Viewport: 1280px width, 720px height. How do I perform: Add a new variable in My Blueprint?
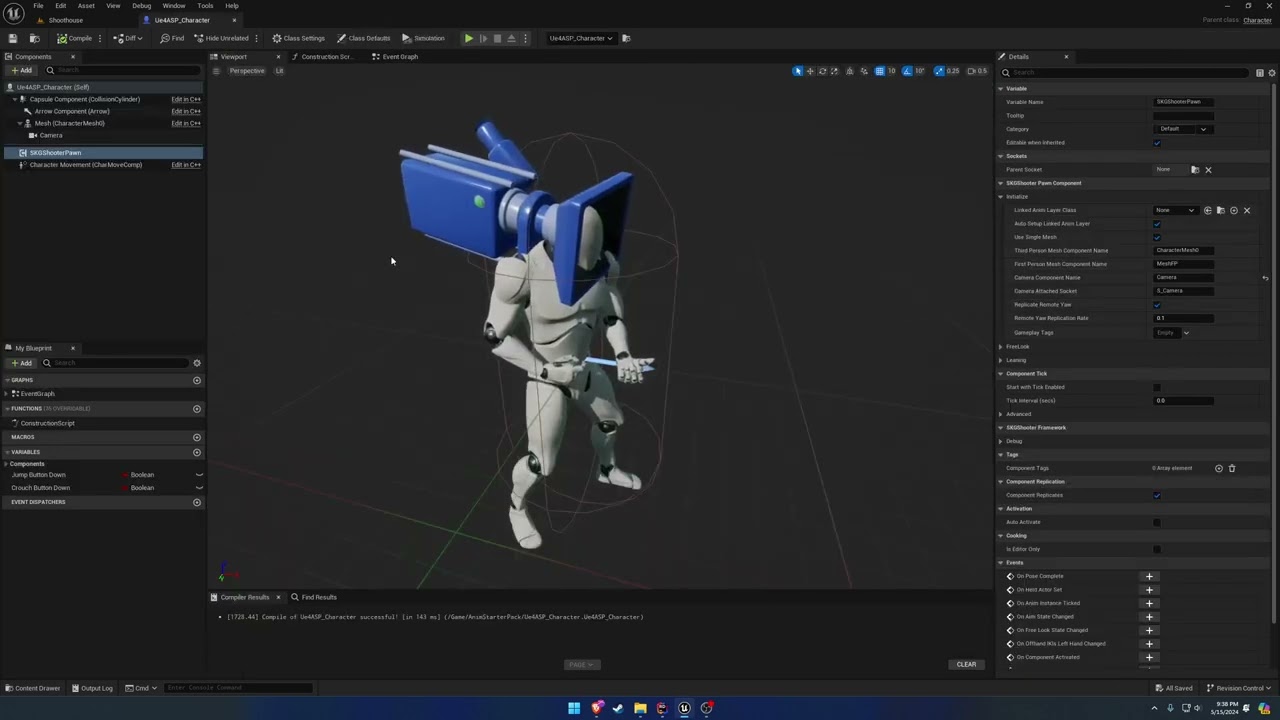[196, 452]
